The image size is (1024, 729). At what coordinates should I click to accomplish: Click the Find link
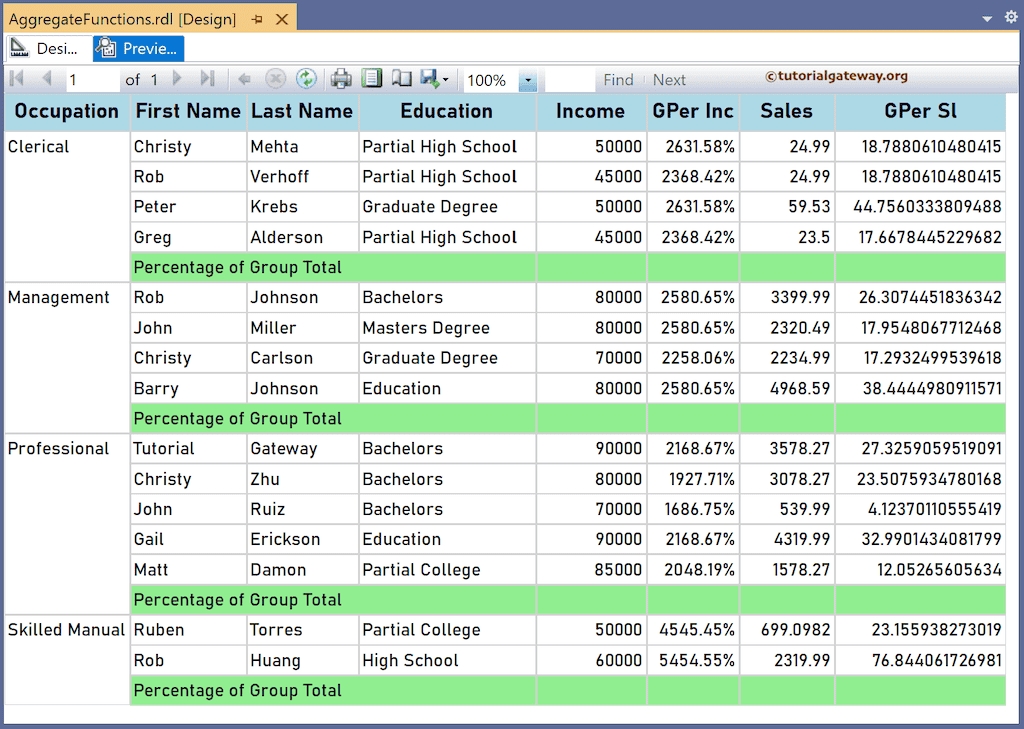point(618,79)
